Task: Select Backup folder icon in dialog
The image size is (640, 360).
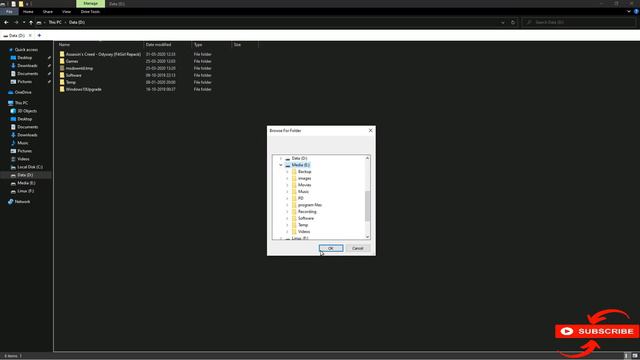Action: click(x=294, y=172)
